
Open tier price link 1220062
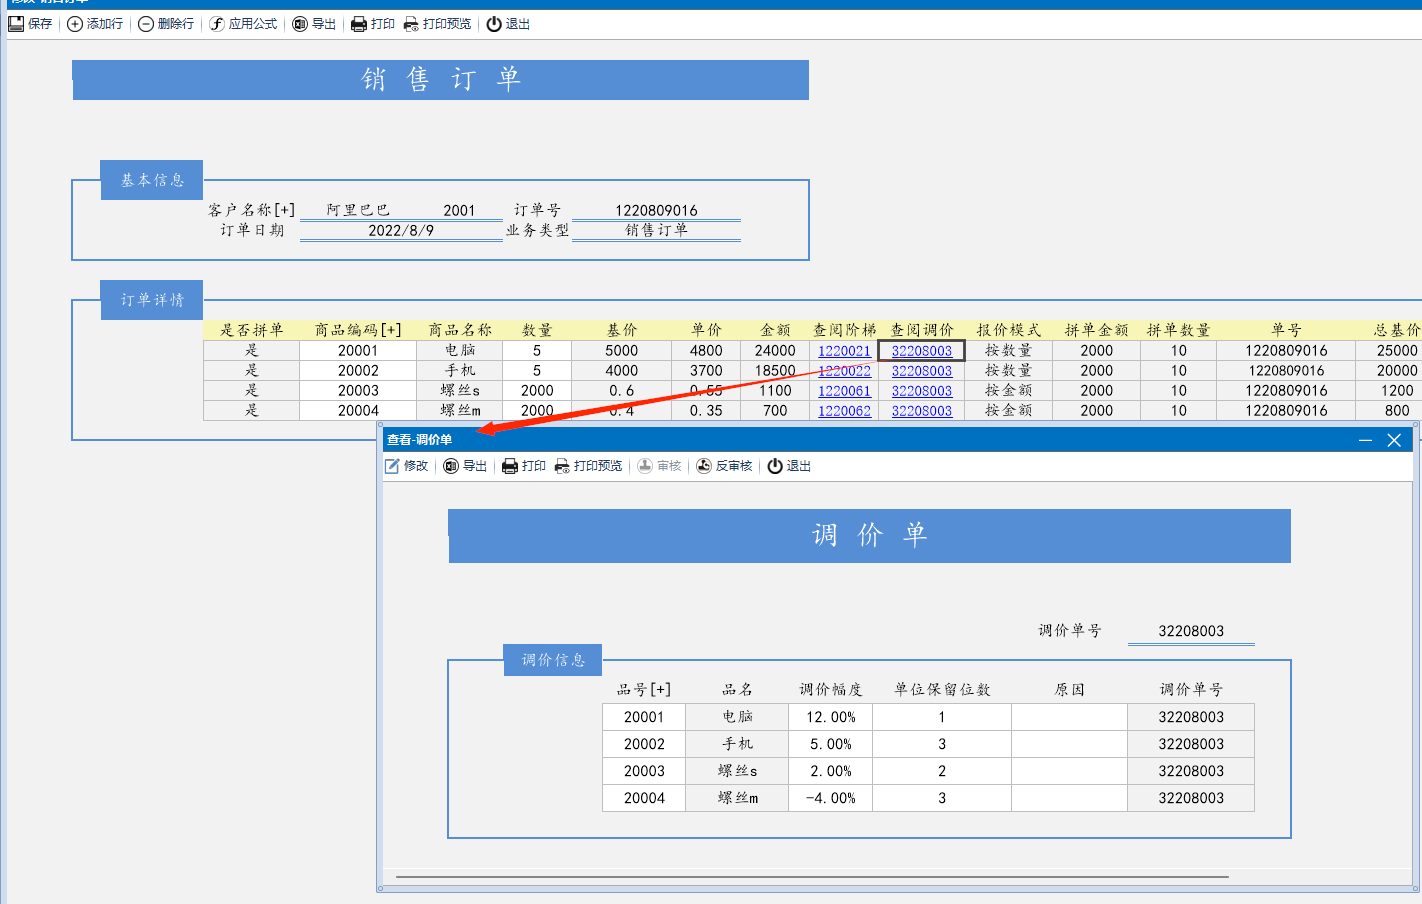pyautogui.click(x=844, y=411)
